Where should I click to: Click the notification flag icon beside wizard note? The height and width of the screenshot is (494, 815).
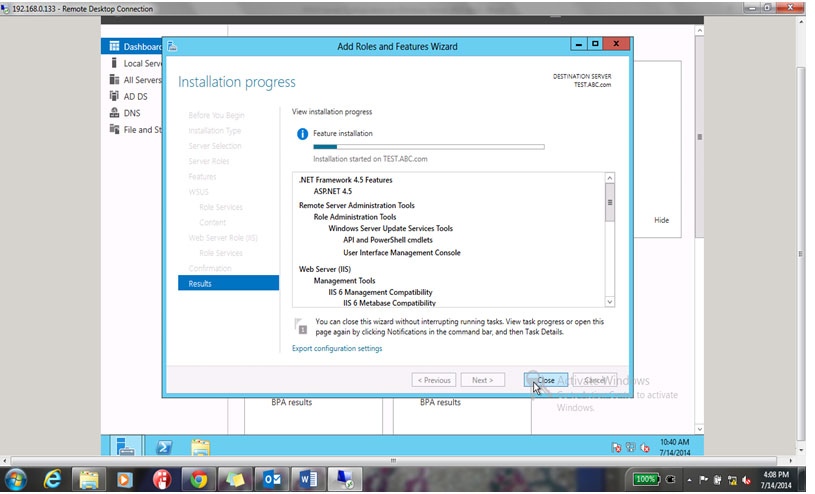(x=300, y=327)
